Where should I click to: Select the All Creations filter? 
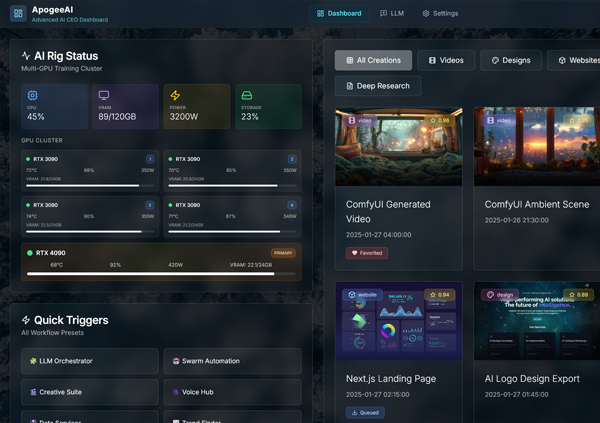pos(373,60)
